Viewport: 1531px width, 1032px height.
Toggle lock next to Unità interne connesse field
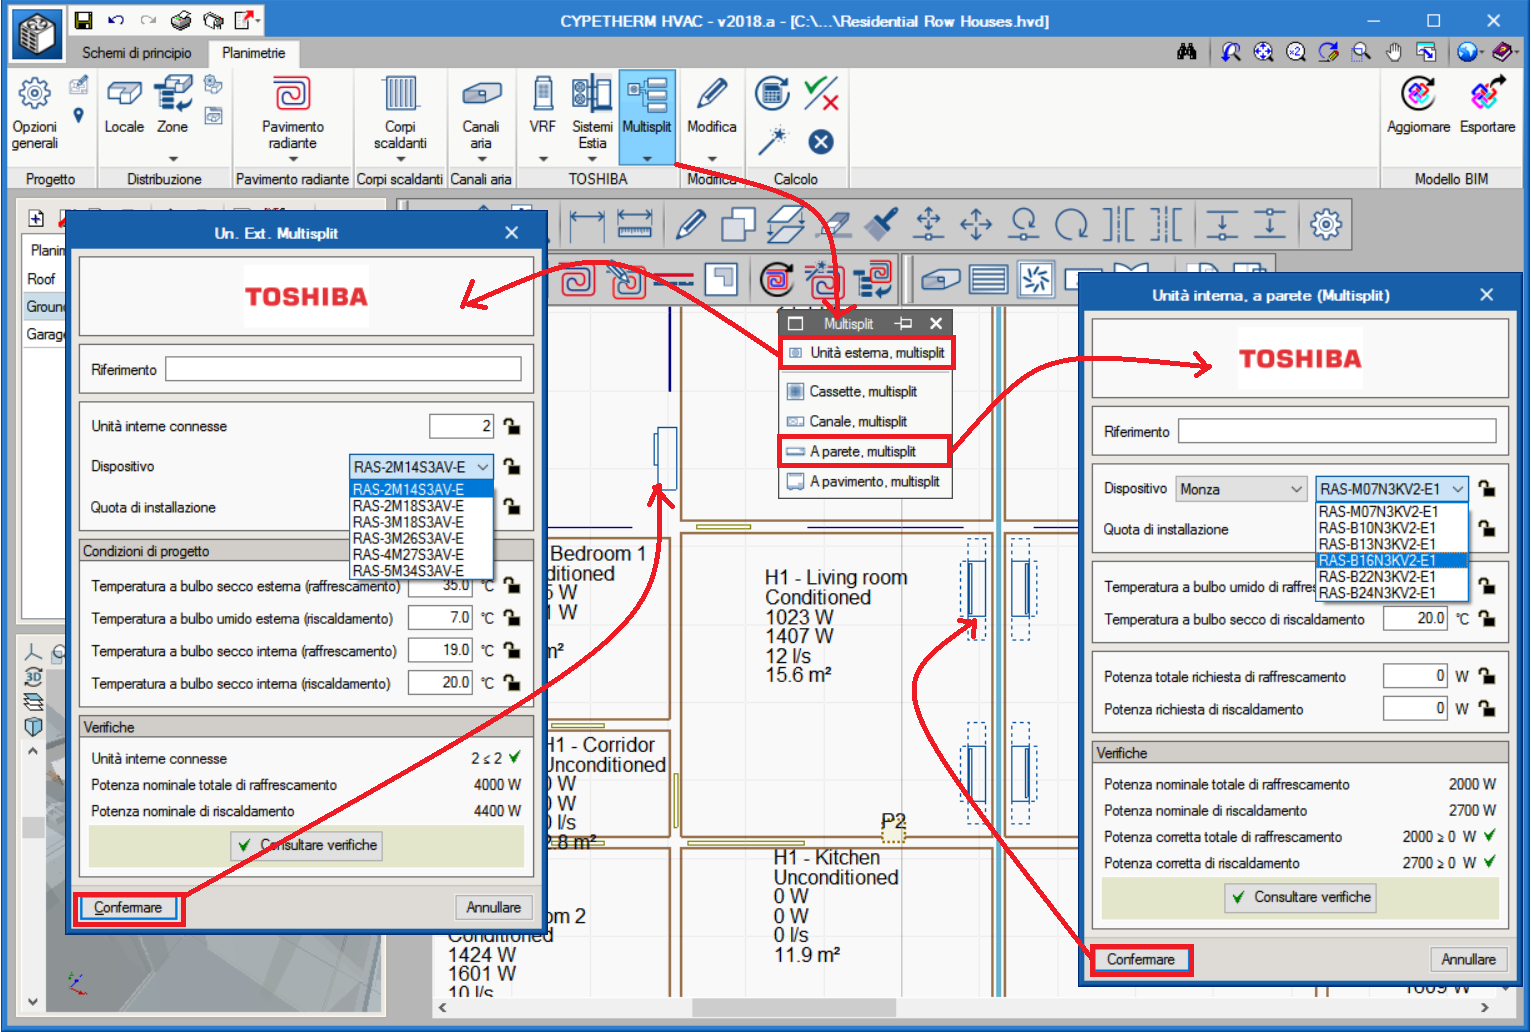click(511, 426)
